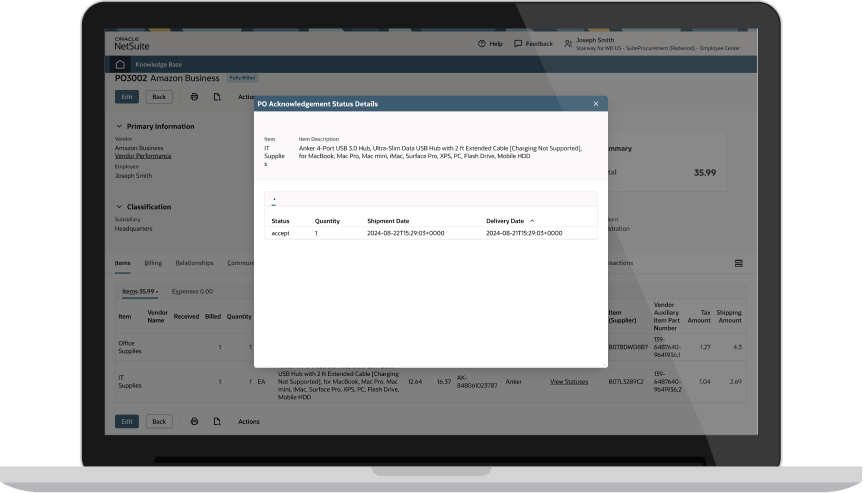863x493 pixels.
Task: Click the Received column header
Action: pyautogui.click(x=186, y=316)
